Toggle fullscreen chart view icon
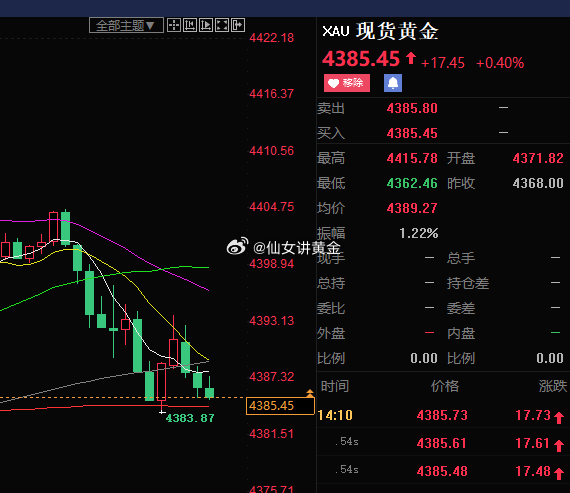The width and height of the screenshot is (570, 493). pyautogui.click(x=222, y=25)
